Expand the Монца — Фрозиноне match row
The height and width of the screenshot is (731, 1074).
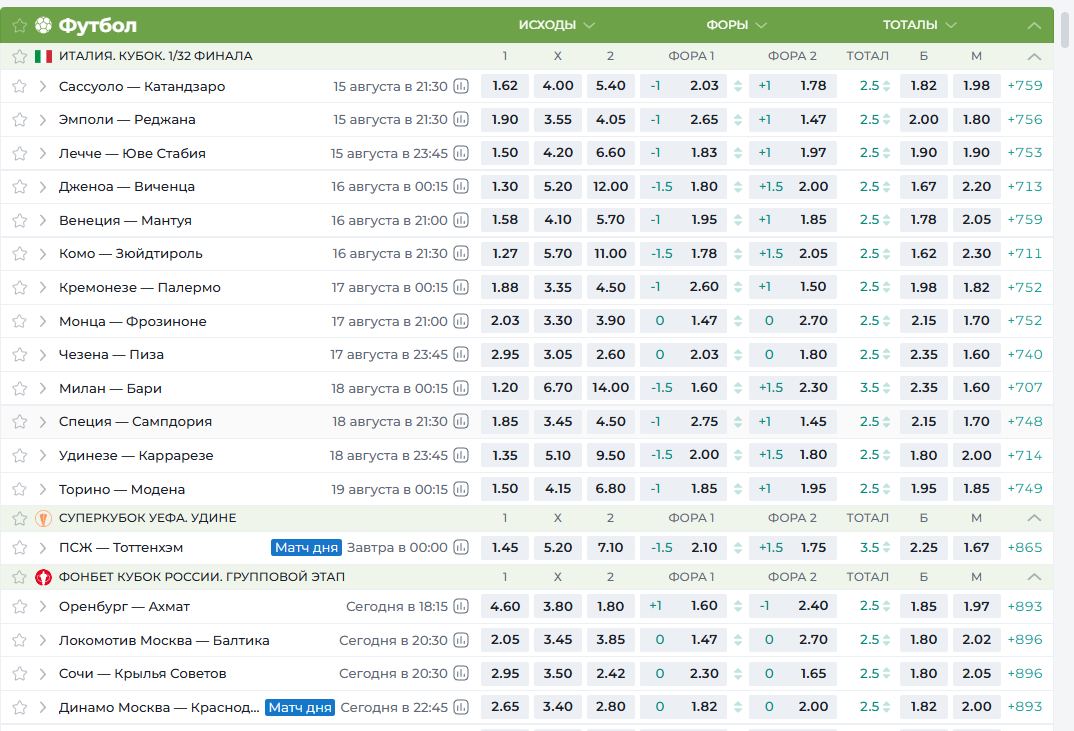42,321
